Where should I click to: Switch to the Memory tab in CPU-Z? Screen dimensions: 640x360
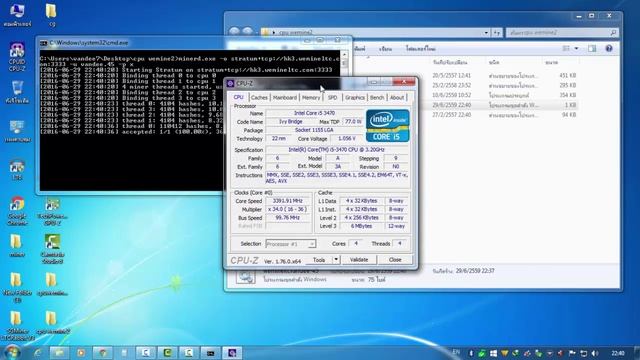311,98
